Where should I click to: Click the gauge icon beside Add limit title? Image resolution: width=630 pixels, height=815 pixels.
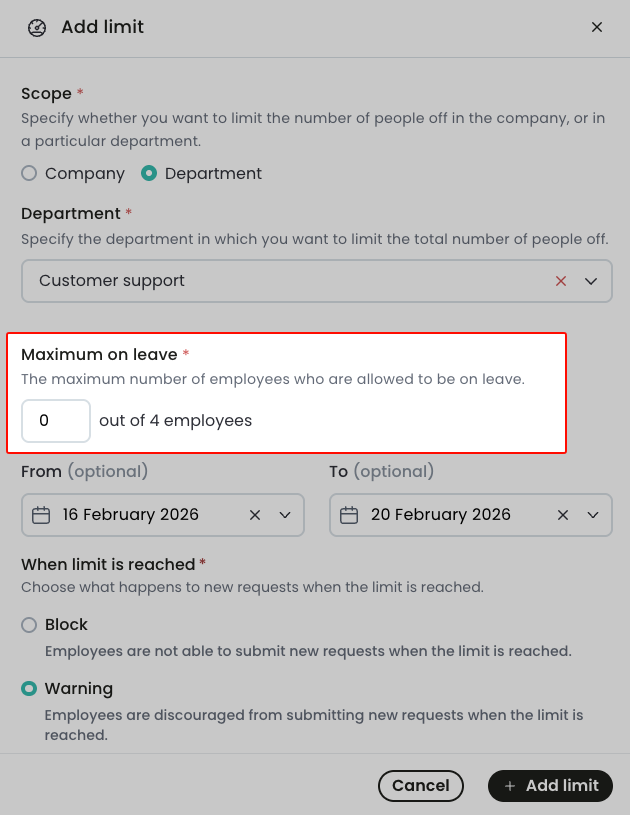click(x=36, y=28)
